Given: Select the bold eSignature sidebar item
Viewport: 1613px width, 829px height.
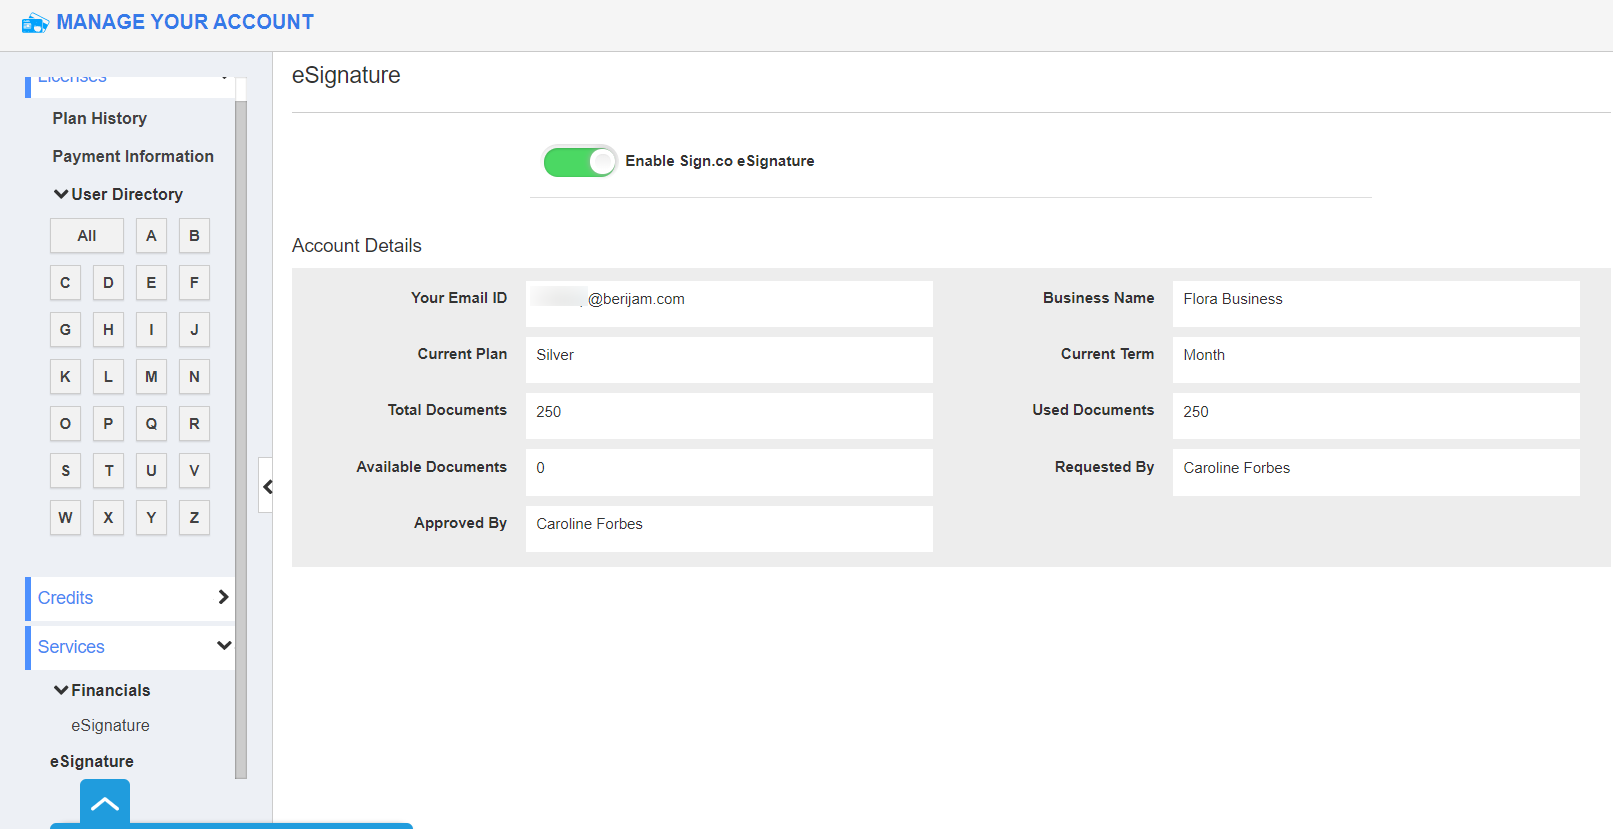Looking at the screenshot, I should click(x=92, y=761).
